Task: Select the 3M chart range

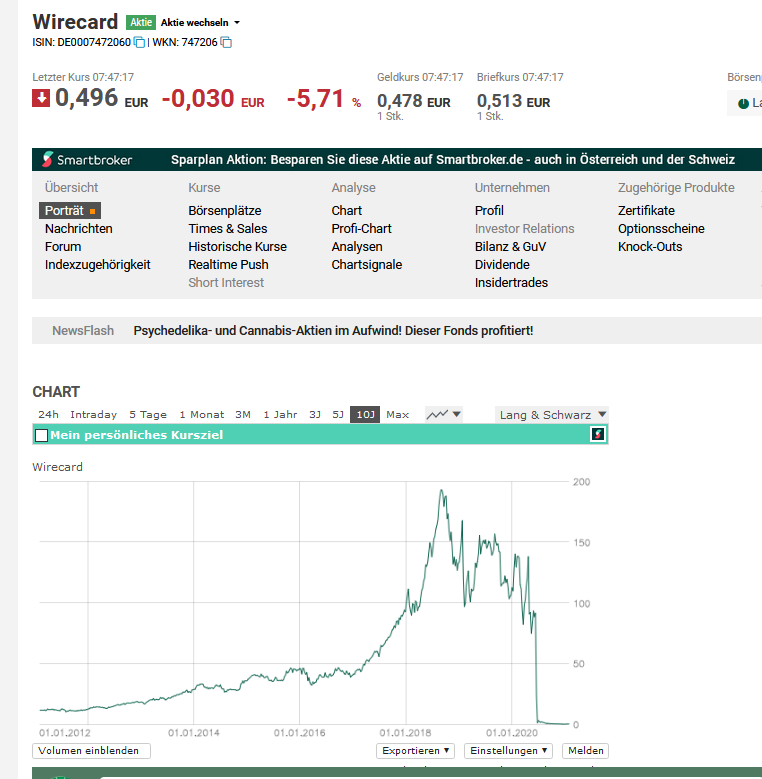Action: [x=243, y=414]
